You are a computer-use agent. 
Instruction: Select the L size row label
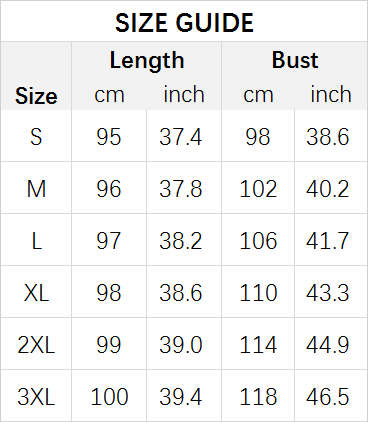point(36,241)
